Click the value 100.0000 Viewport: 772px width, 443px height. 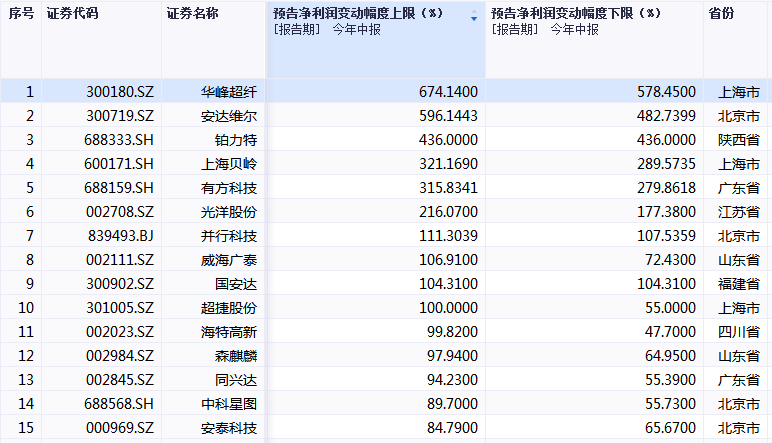click(x=448, y=308)
